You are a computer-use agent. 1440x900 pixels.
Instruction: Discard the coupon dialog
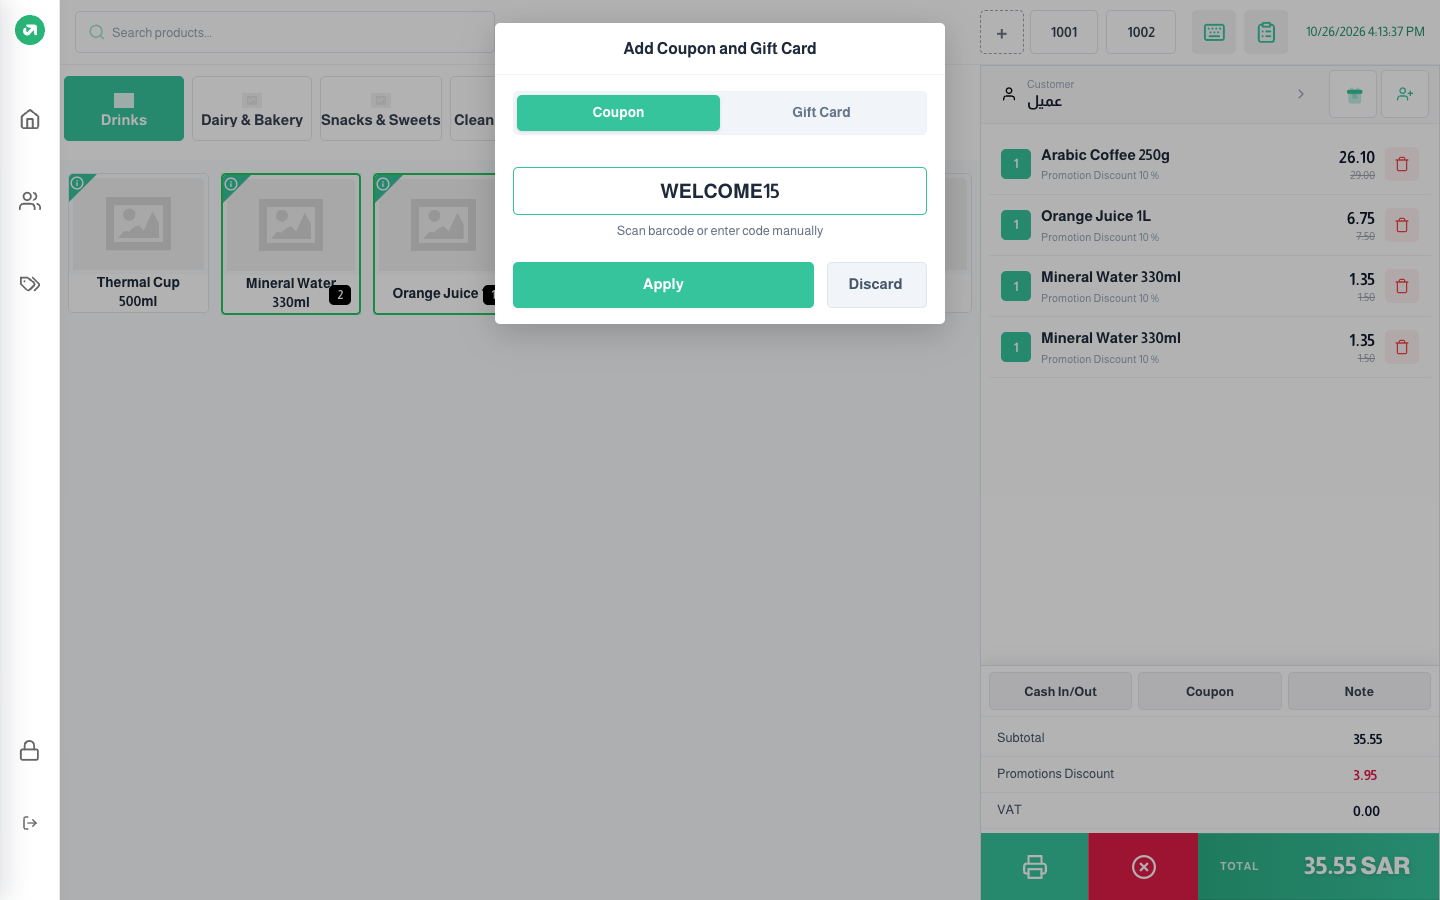tap(876, 285)
